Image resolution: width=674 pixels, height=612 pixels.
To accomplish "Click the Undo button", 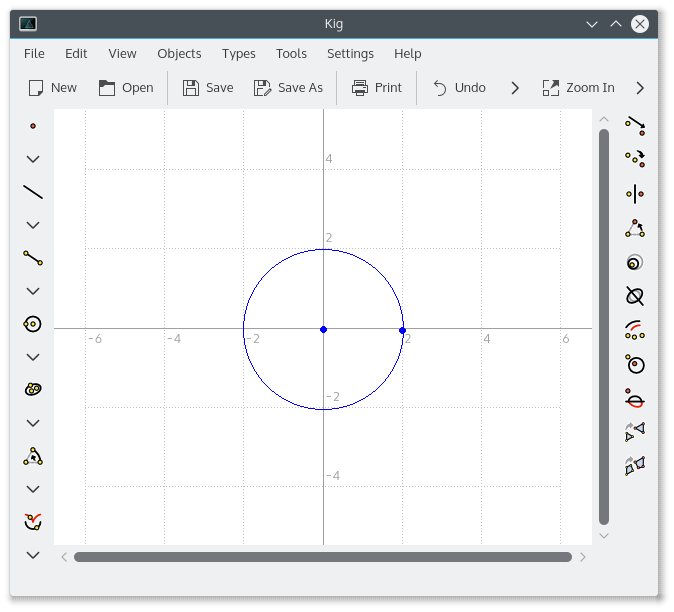I will 459,88.
